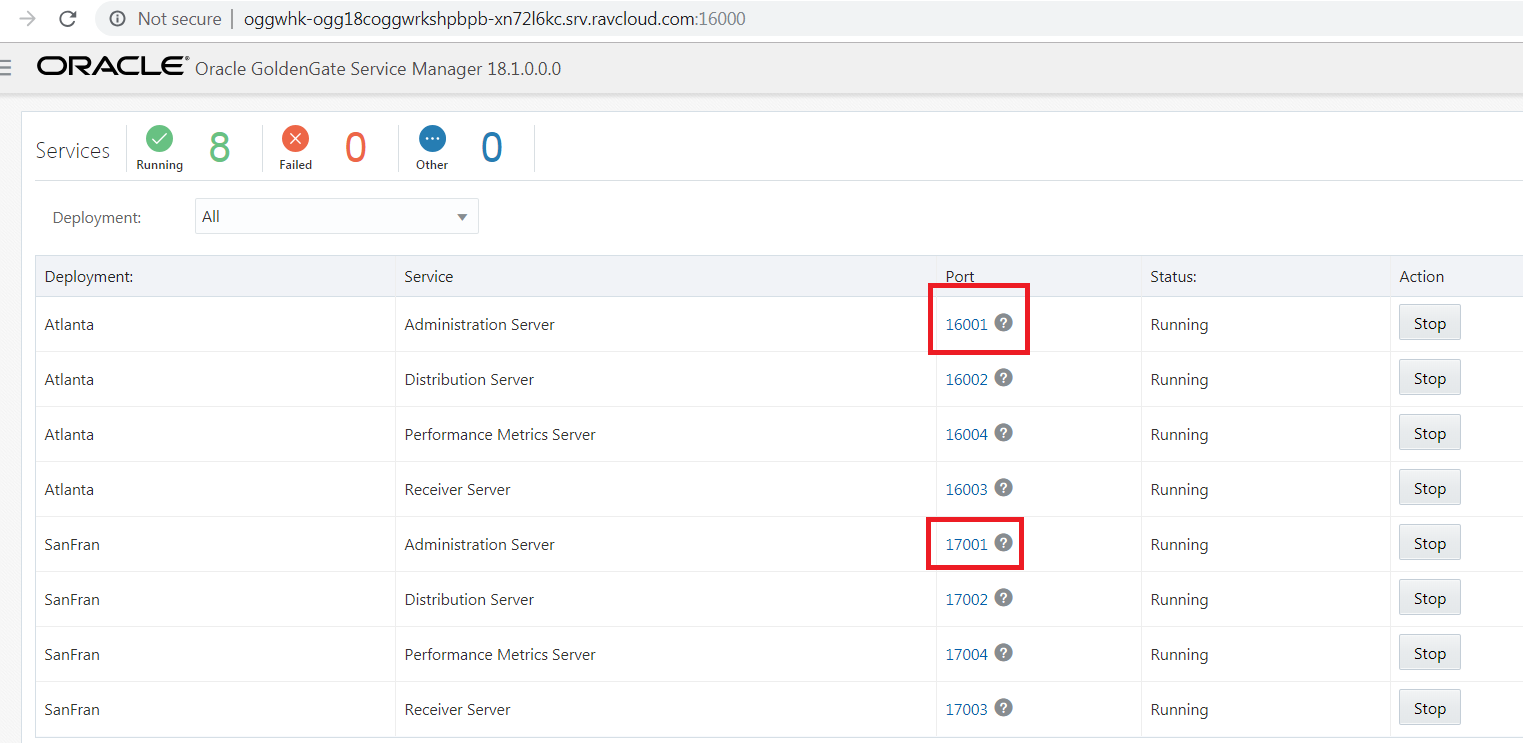This screenshot has width=1523, height=743.
Task: Open port 16004 Atlanta Performance Metrics link
Action: coord(966,435)
